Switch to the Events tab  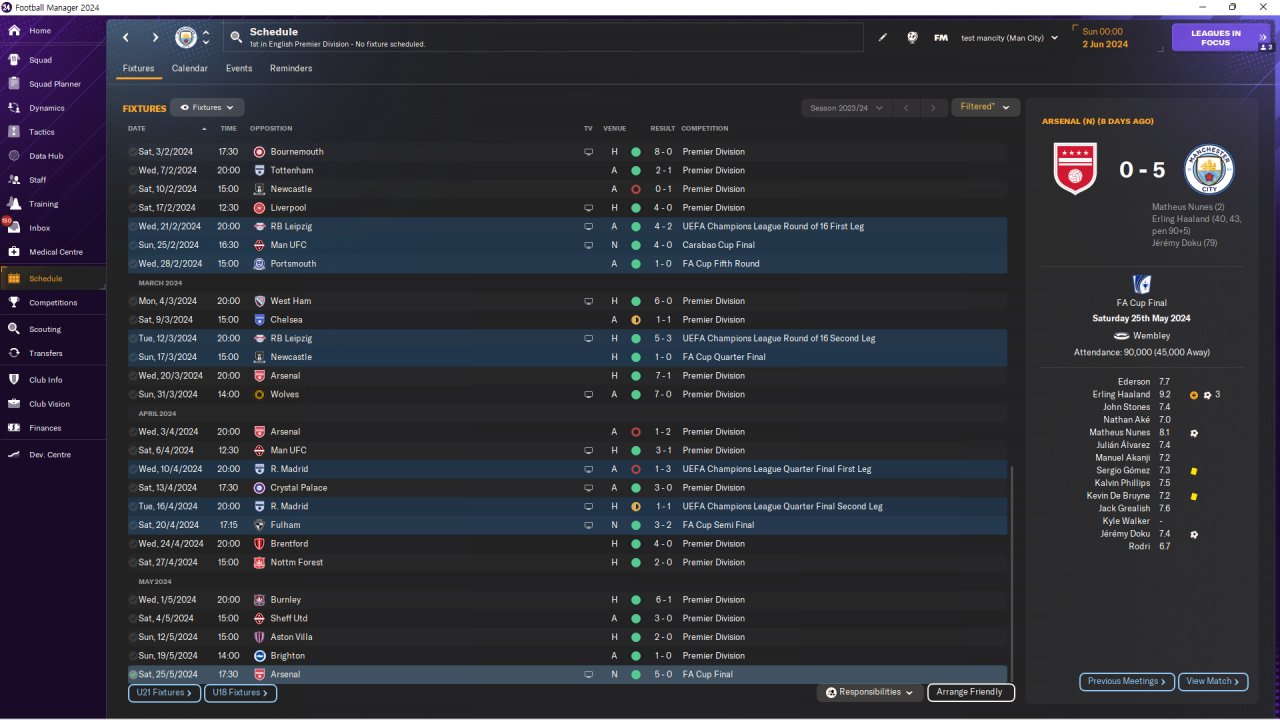(239, 69)
